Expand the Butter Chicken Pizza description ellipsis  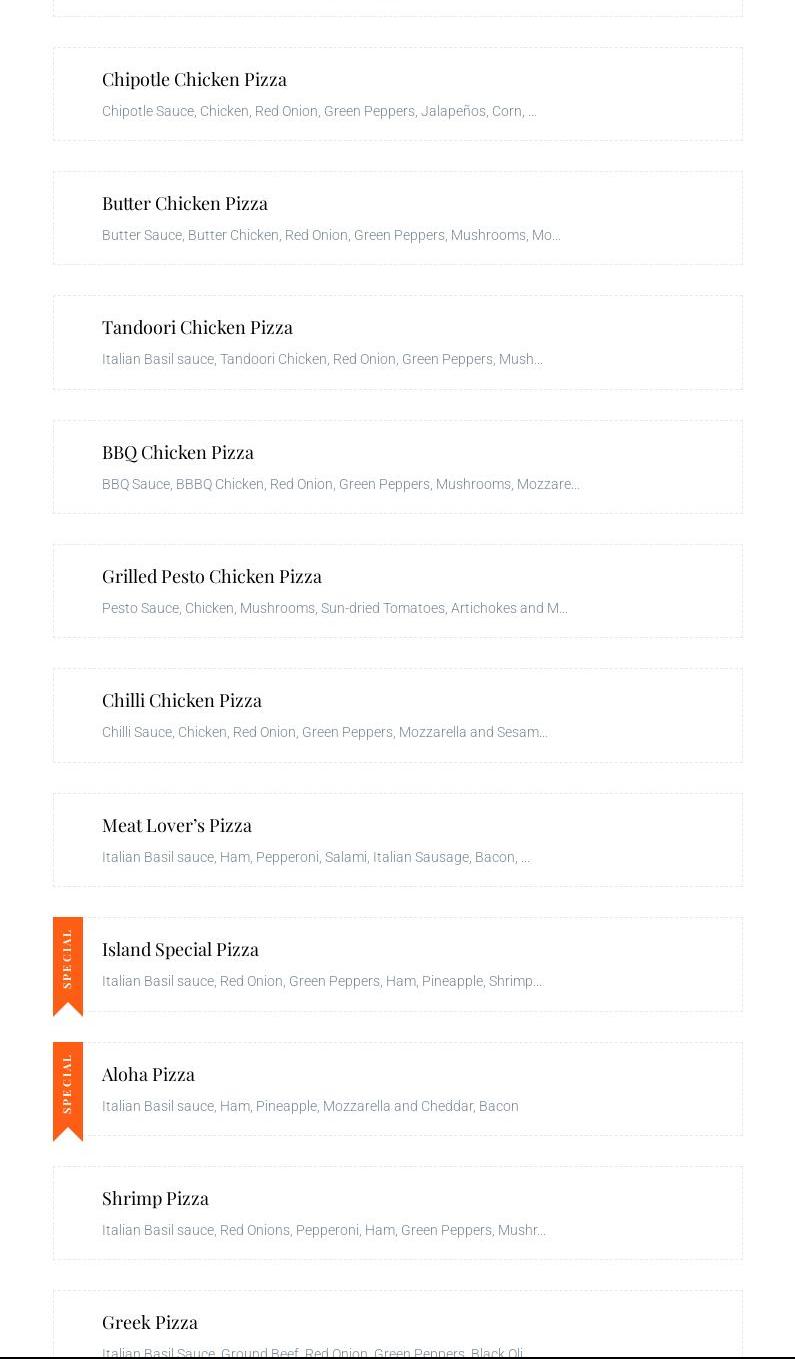(x=331, y=235)
